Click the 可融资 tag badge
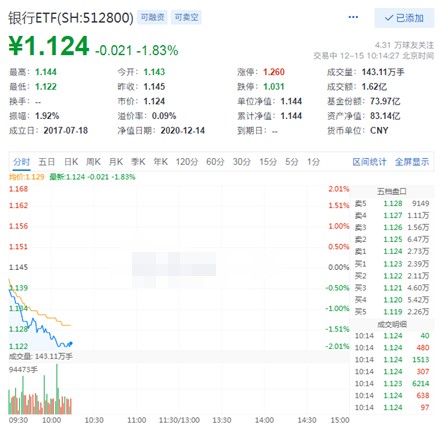Image resolution: width=439 pixels, height=432 pixels. pos(152,17)
